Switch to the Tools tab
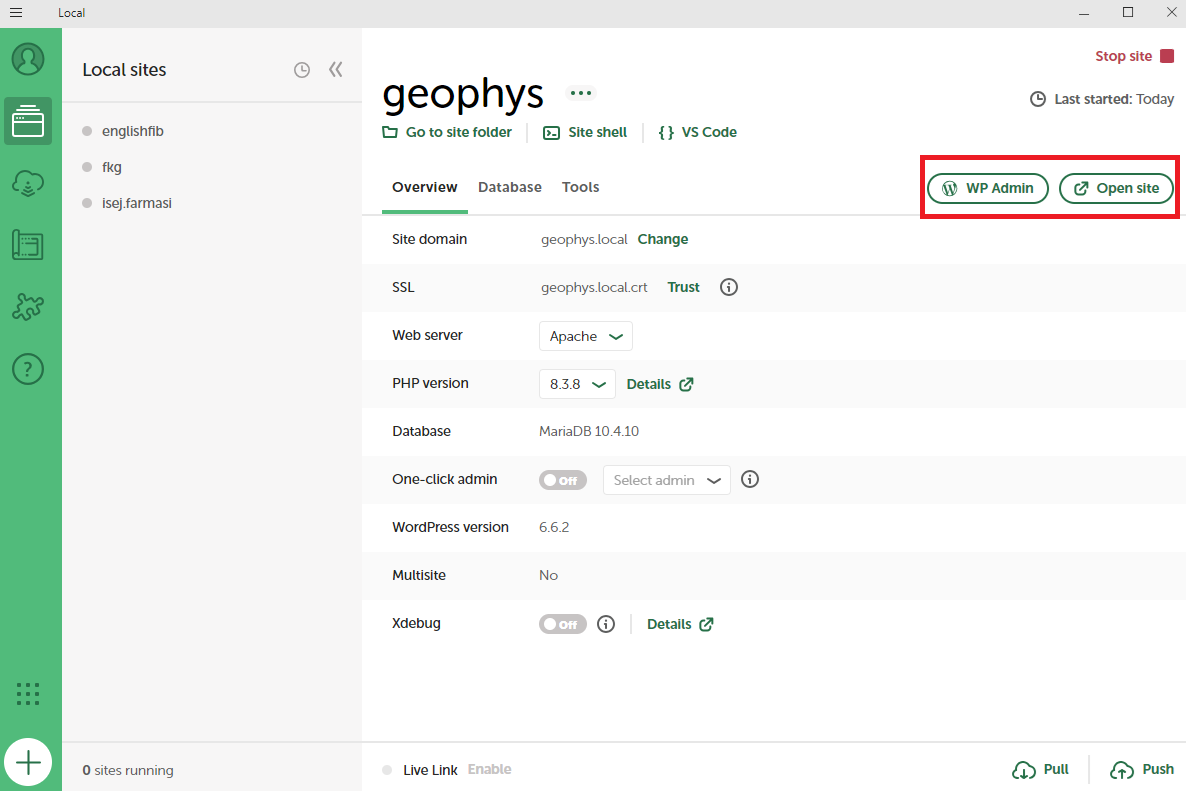 coord(580,187)
